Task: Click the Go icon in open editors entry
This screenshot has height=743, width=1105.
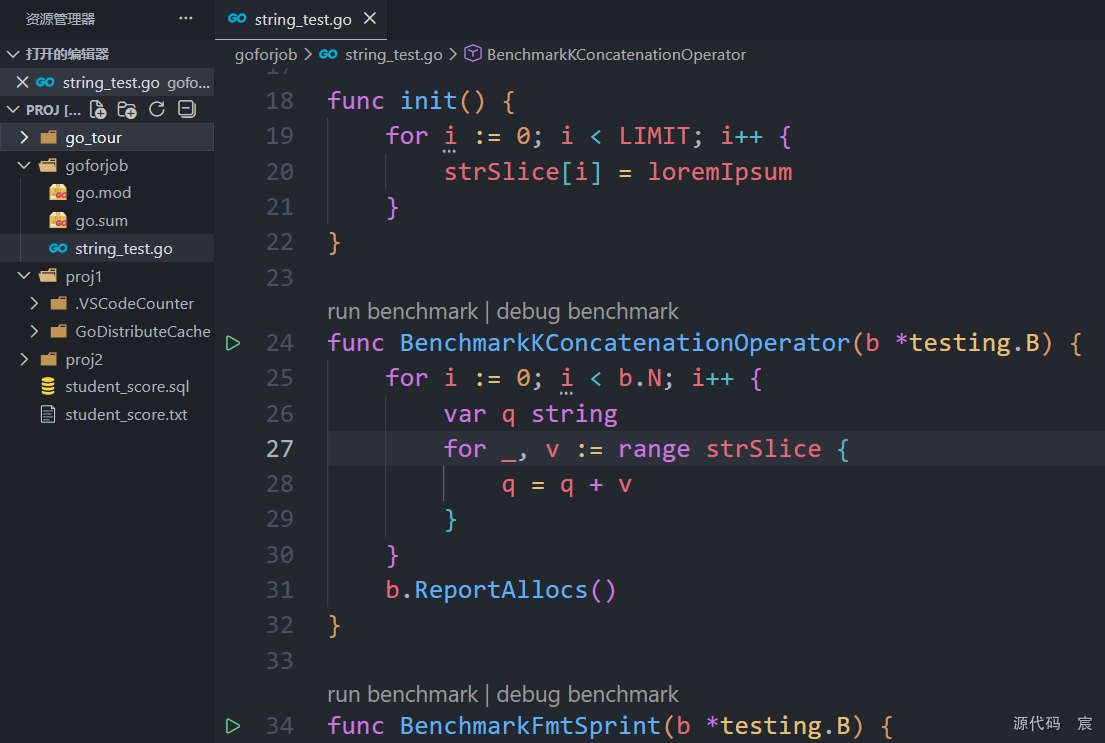Action: tap(45, 82)
